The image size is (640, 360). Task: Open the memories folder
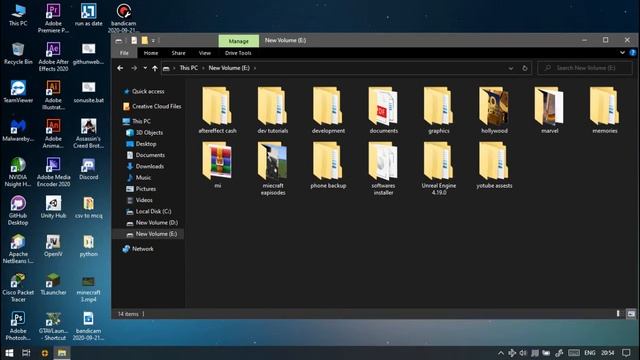click(604, 110)
